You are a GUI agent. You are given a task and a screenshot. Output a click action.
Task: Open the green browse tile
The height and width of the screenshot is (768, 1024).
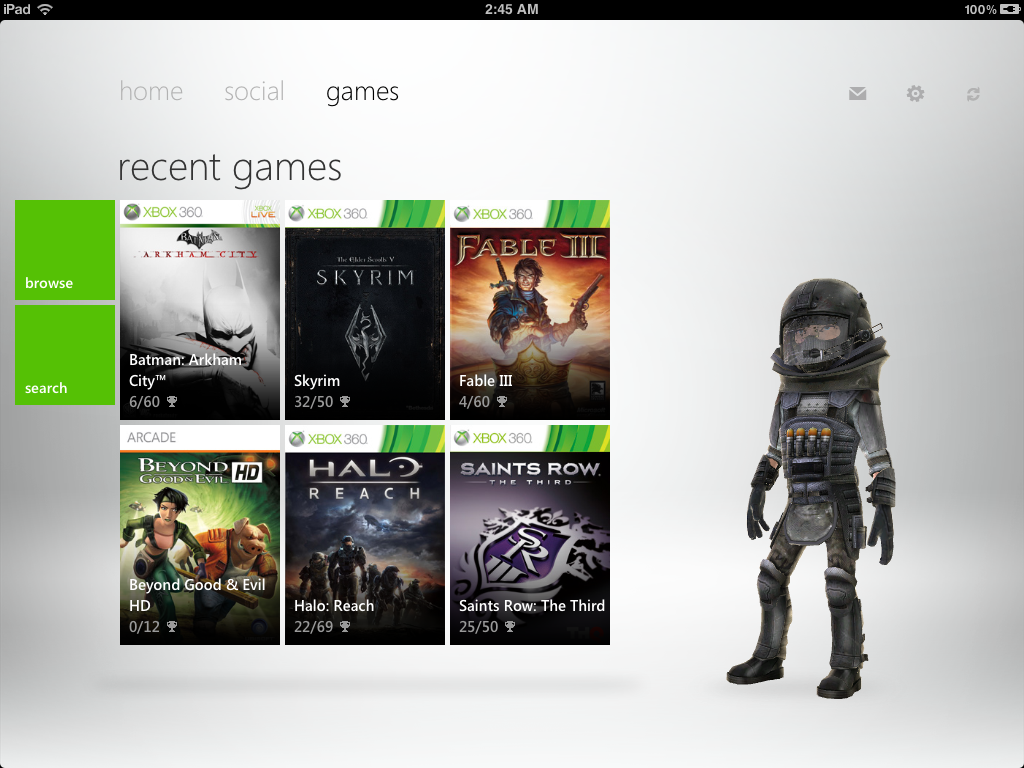click(x=65, y=250)
